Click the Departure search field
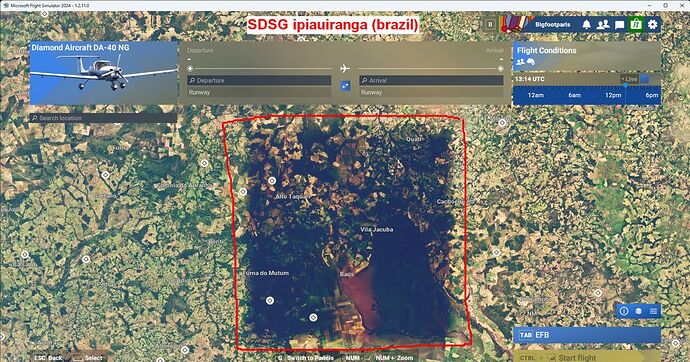This screenshot has height=362, width=690. tap(259, 80)
